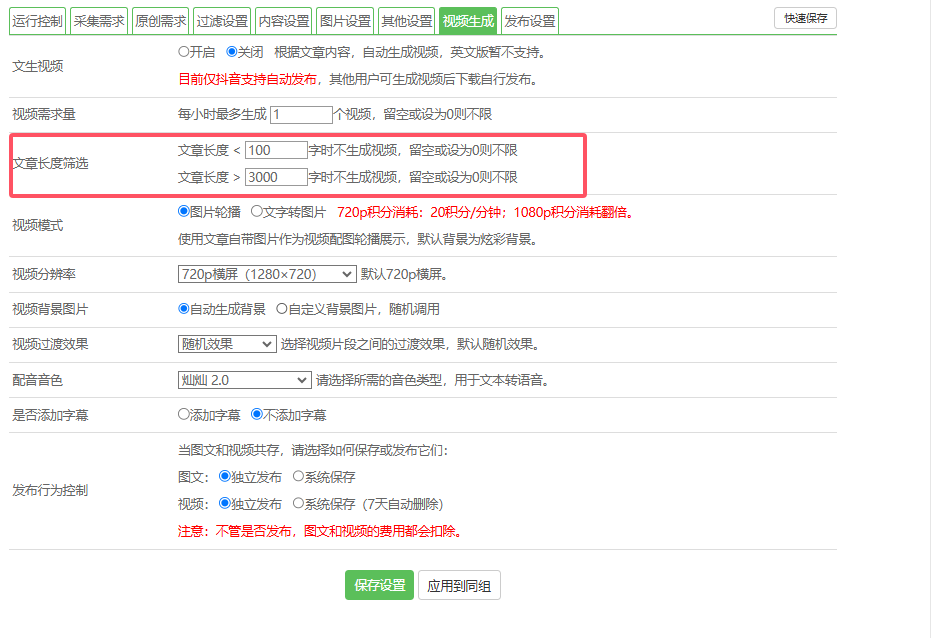Go to the 发布设置 tab
Screen dimensions: 931x638
point(529,21)
